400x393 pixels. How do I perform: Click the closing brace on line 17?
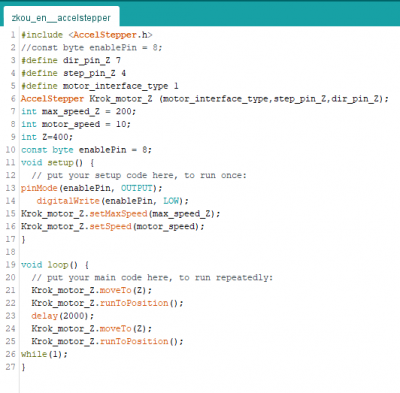point(23,239)
